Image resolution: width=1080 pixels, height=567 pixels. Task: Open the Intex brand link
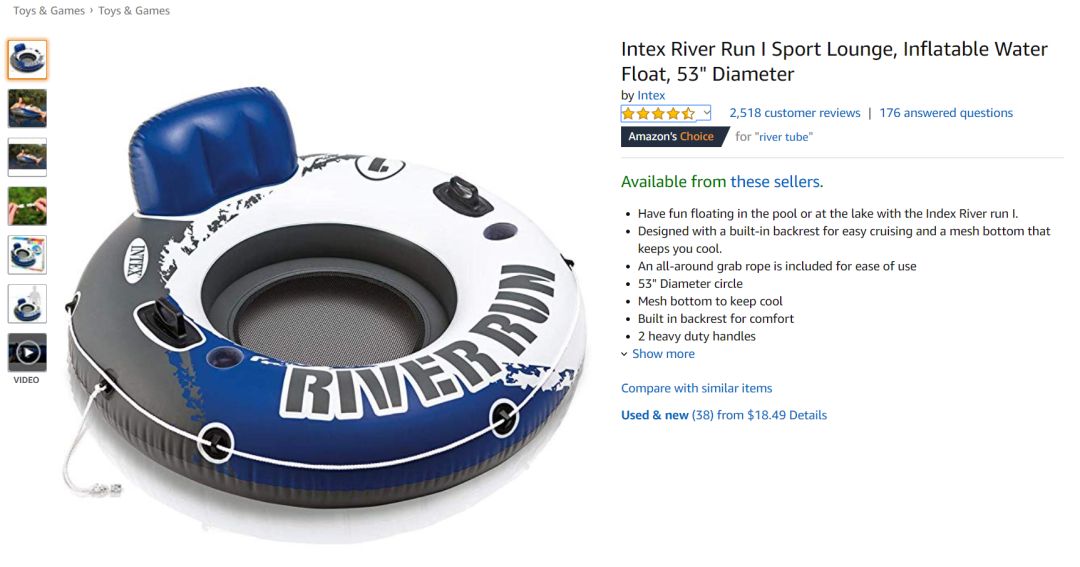click(651, 95)
